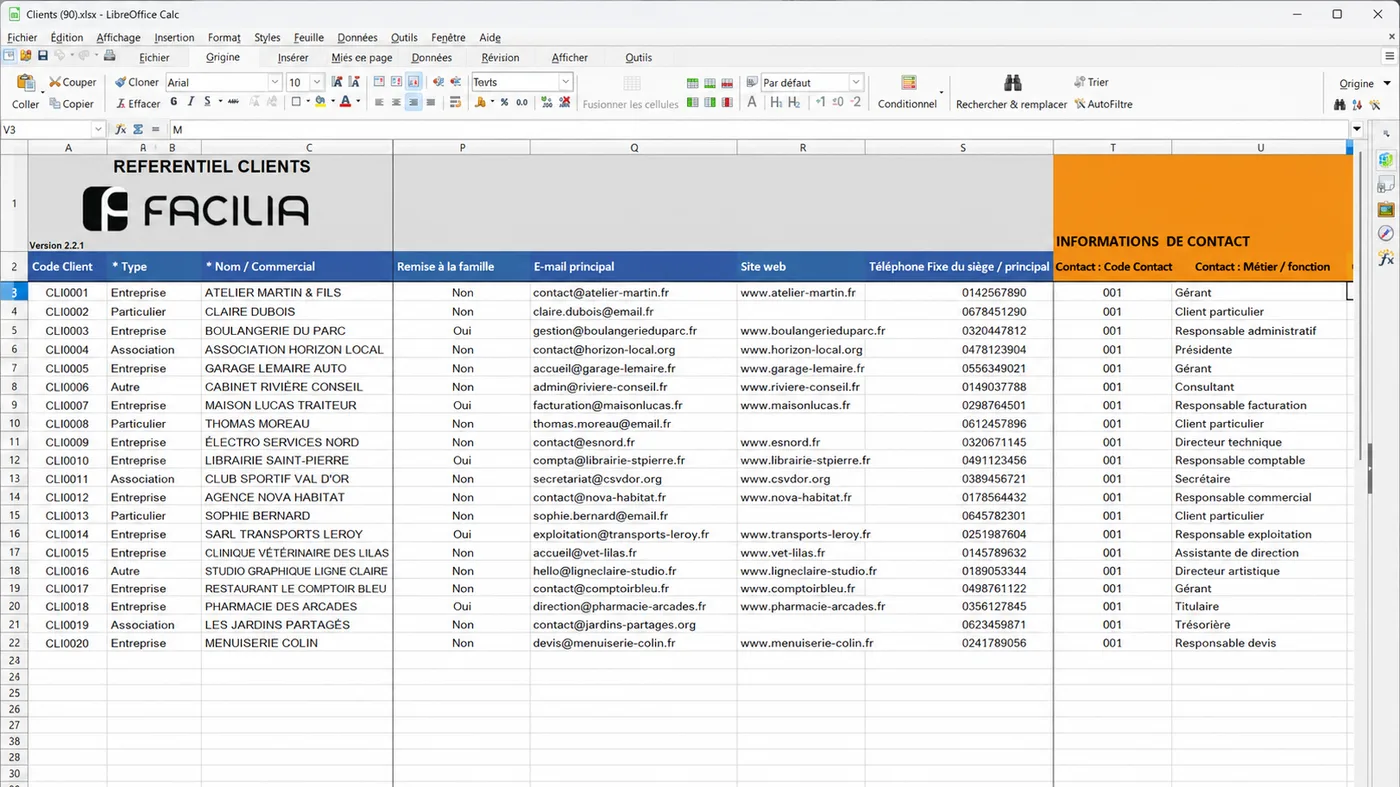Viewport: 1400px width, 787px height.
Task: Increase font size icon
Action: click(337, 82)
